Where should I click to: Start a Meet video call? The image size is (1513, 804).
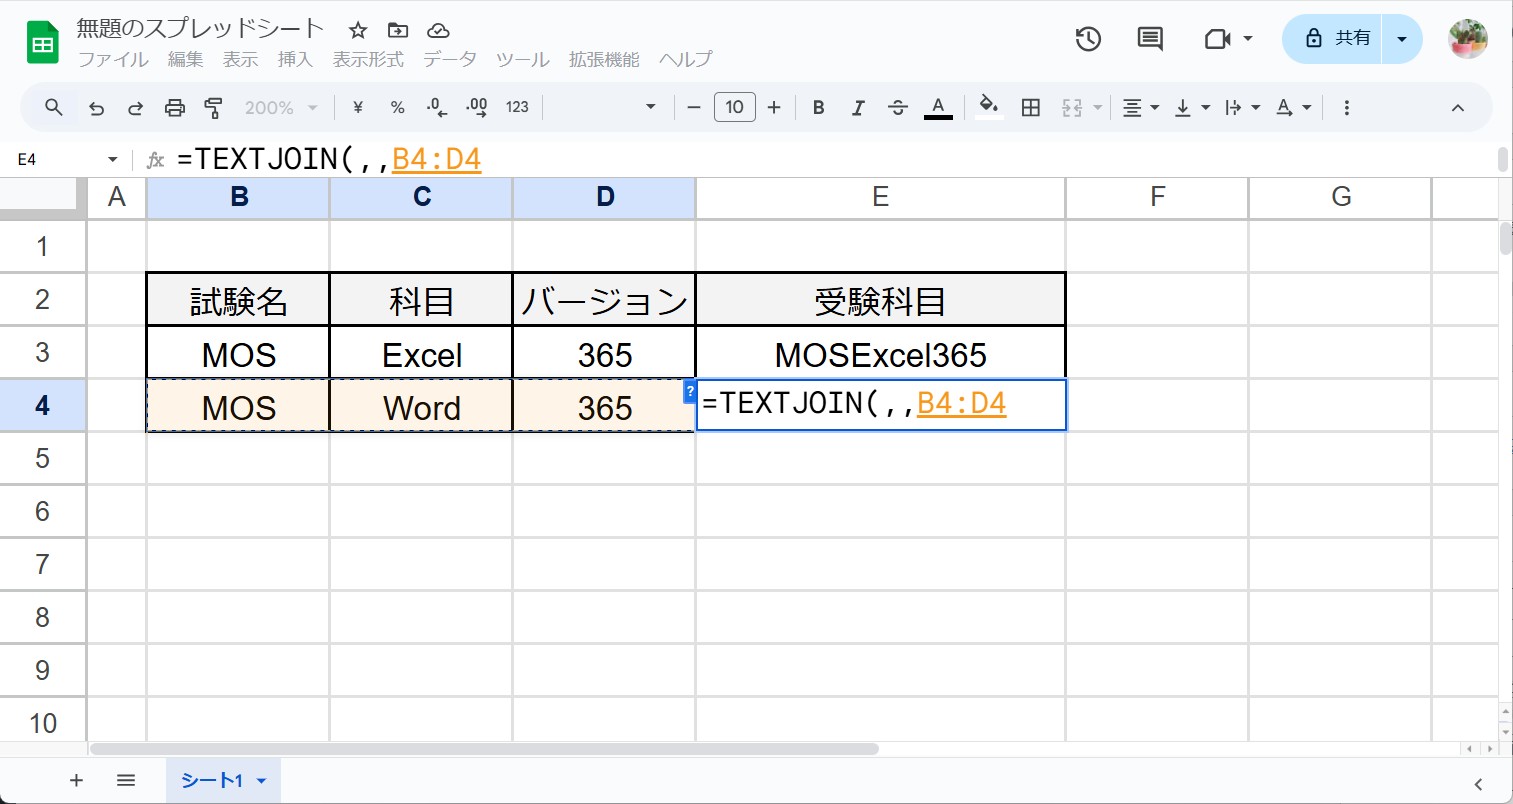pyautogui.click(x=1217, y=39)
